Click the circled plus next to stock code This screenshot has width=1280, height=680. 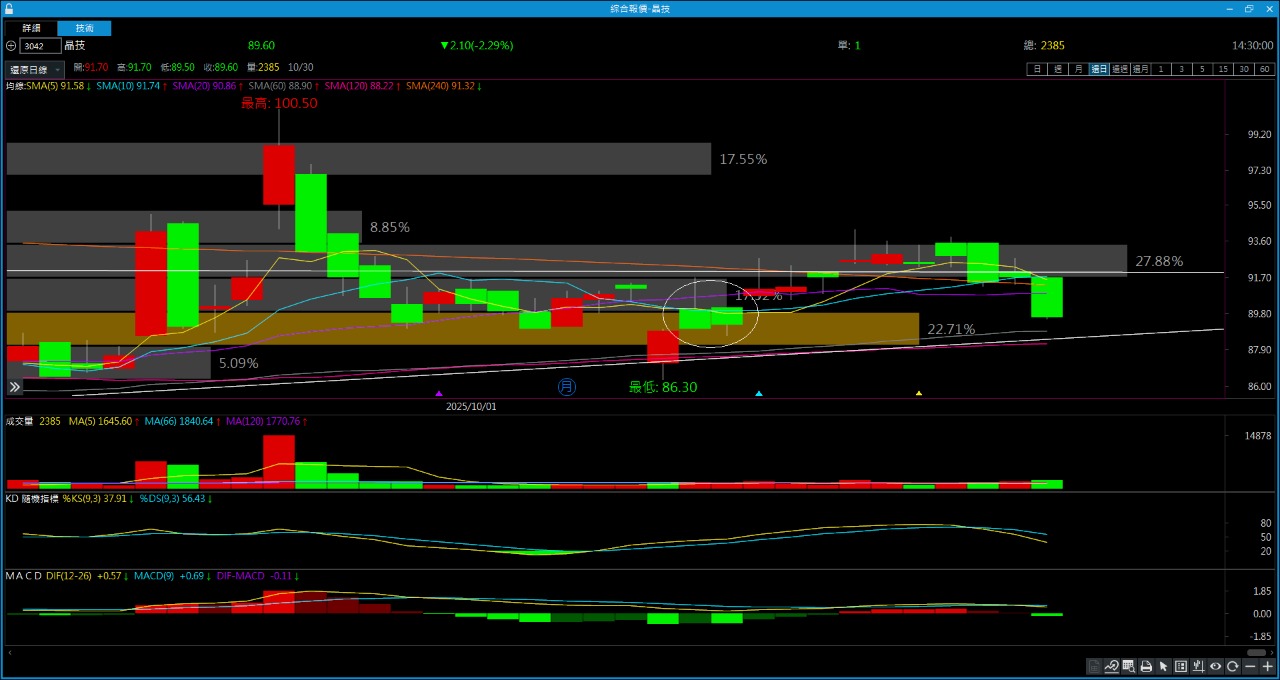11,46
